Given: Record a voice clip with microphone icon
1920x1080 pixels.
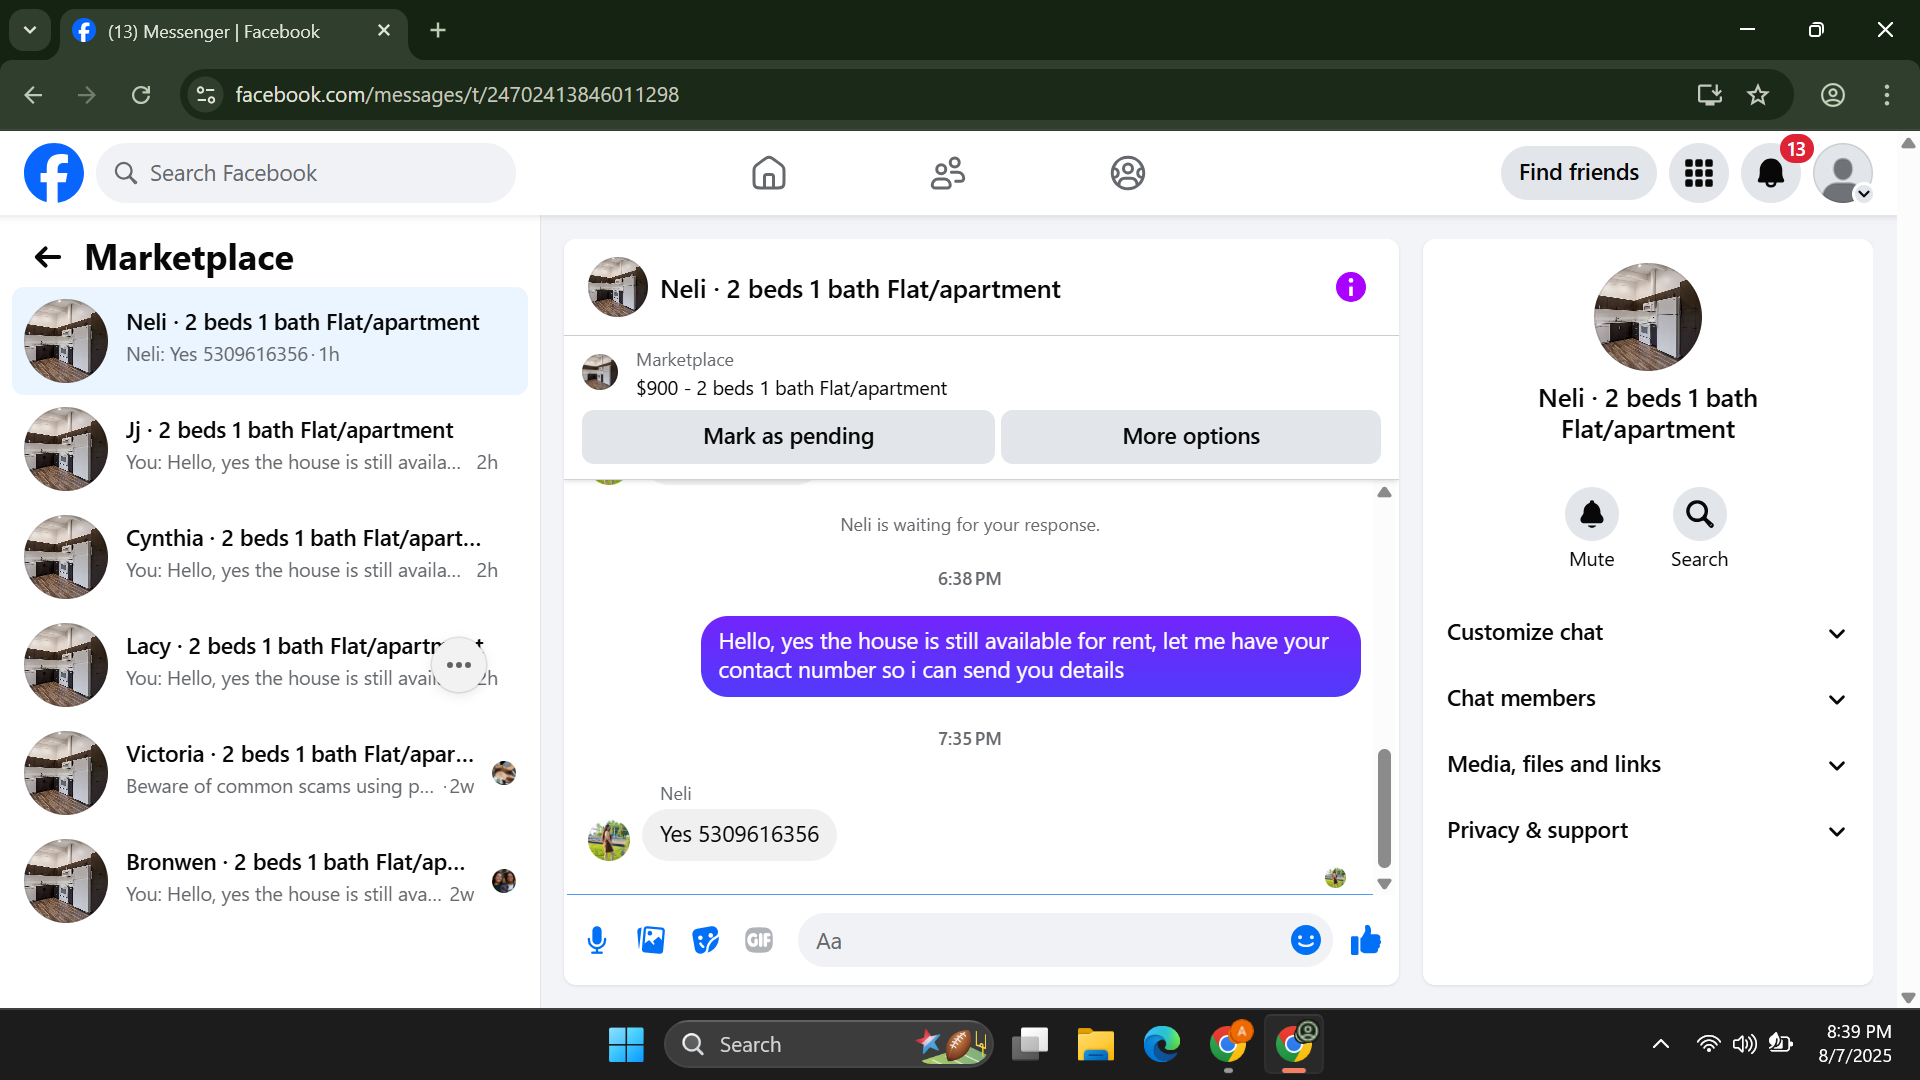Looking at the screenshot, I should (597, 941).
